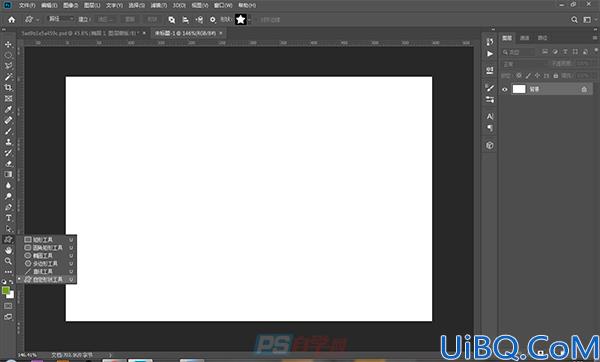
Task: Open the screen mode switcher icon
Action: pos(8,317)
